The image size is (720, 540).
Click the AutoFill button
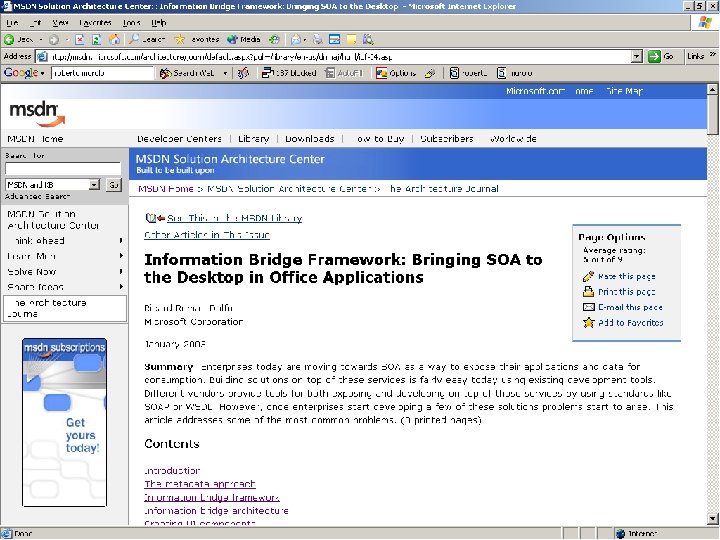[x=344, y=73]
